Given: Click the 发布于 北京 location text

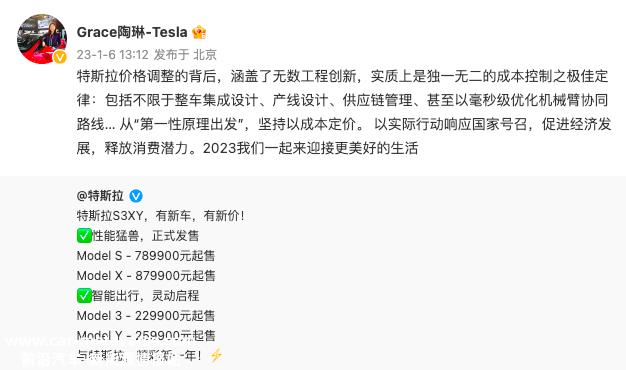Looking at the screenshot, I should click(185, 55).
